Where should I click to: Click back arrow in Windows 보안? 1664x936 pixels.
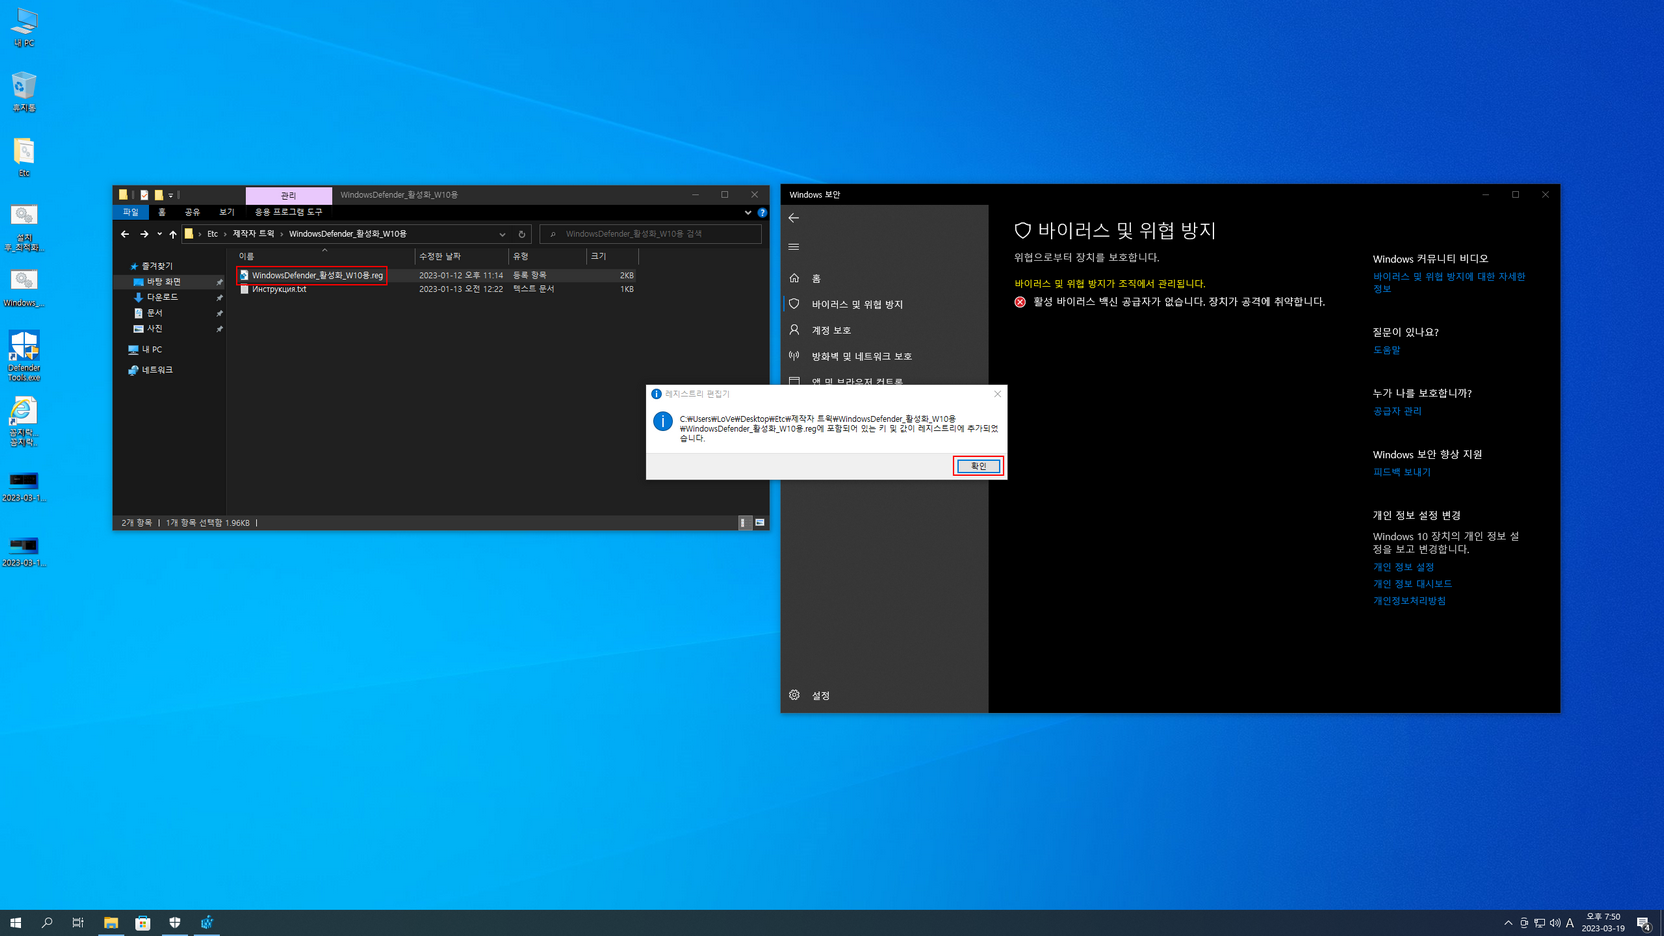click(x=794, y=218)
